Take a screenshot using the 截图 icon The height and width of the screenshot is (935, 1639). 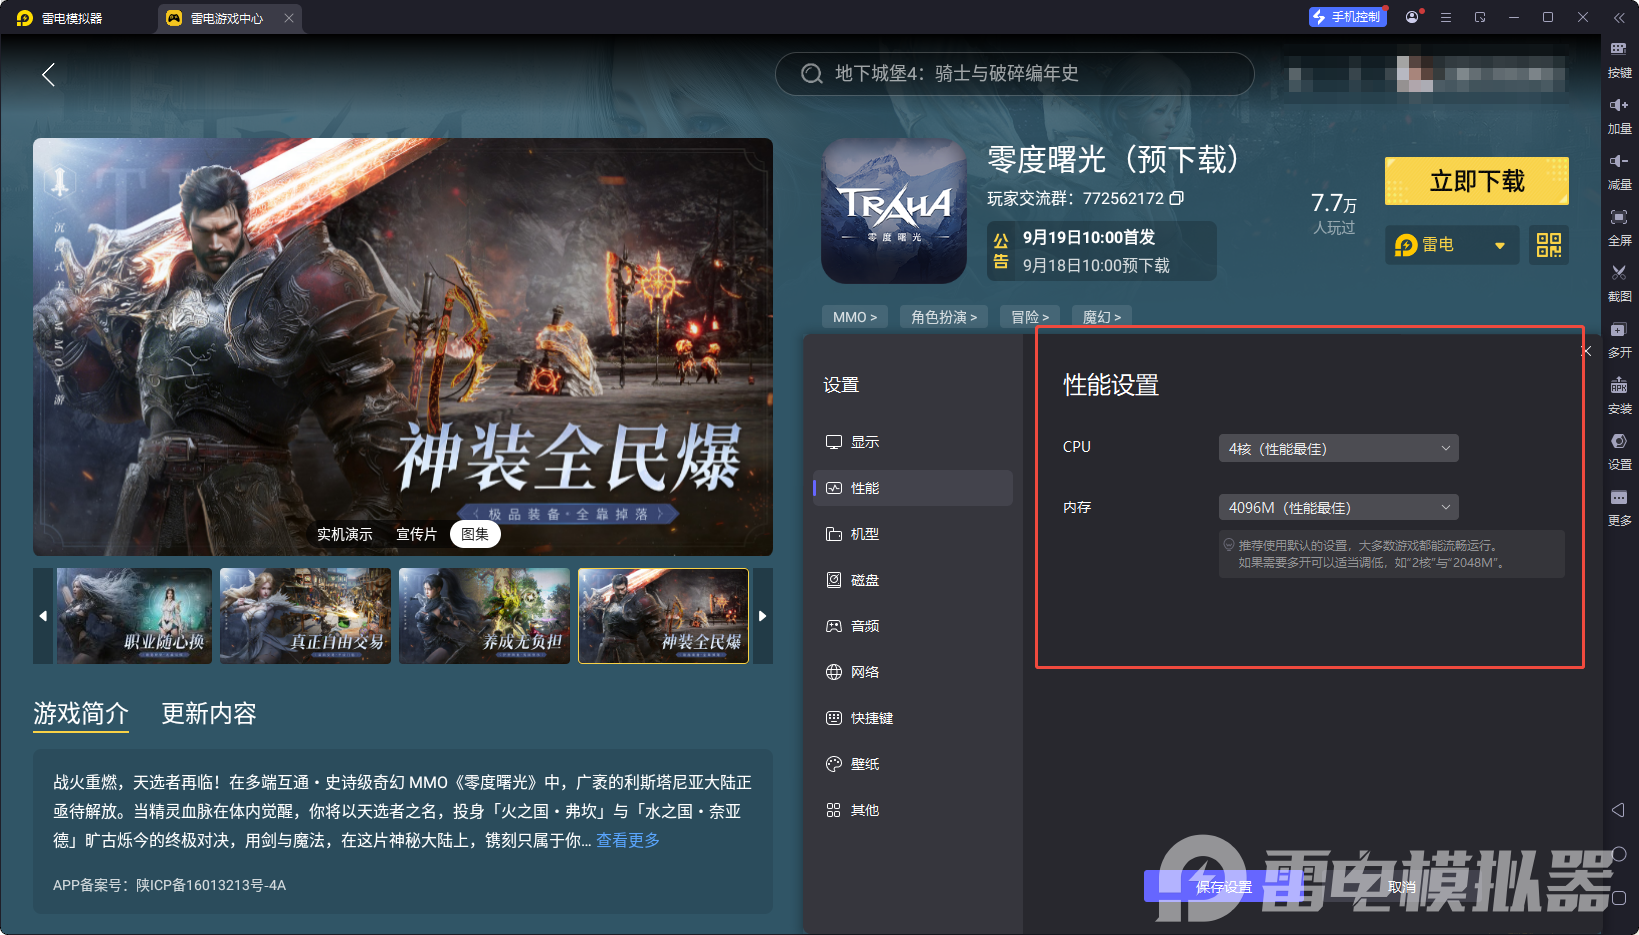click(1620, 281)
